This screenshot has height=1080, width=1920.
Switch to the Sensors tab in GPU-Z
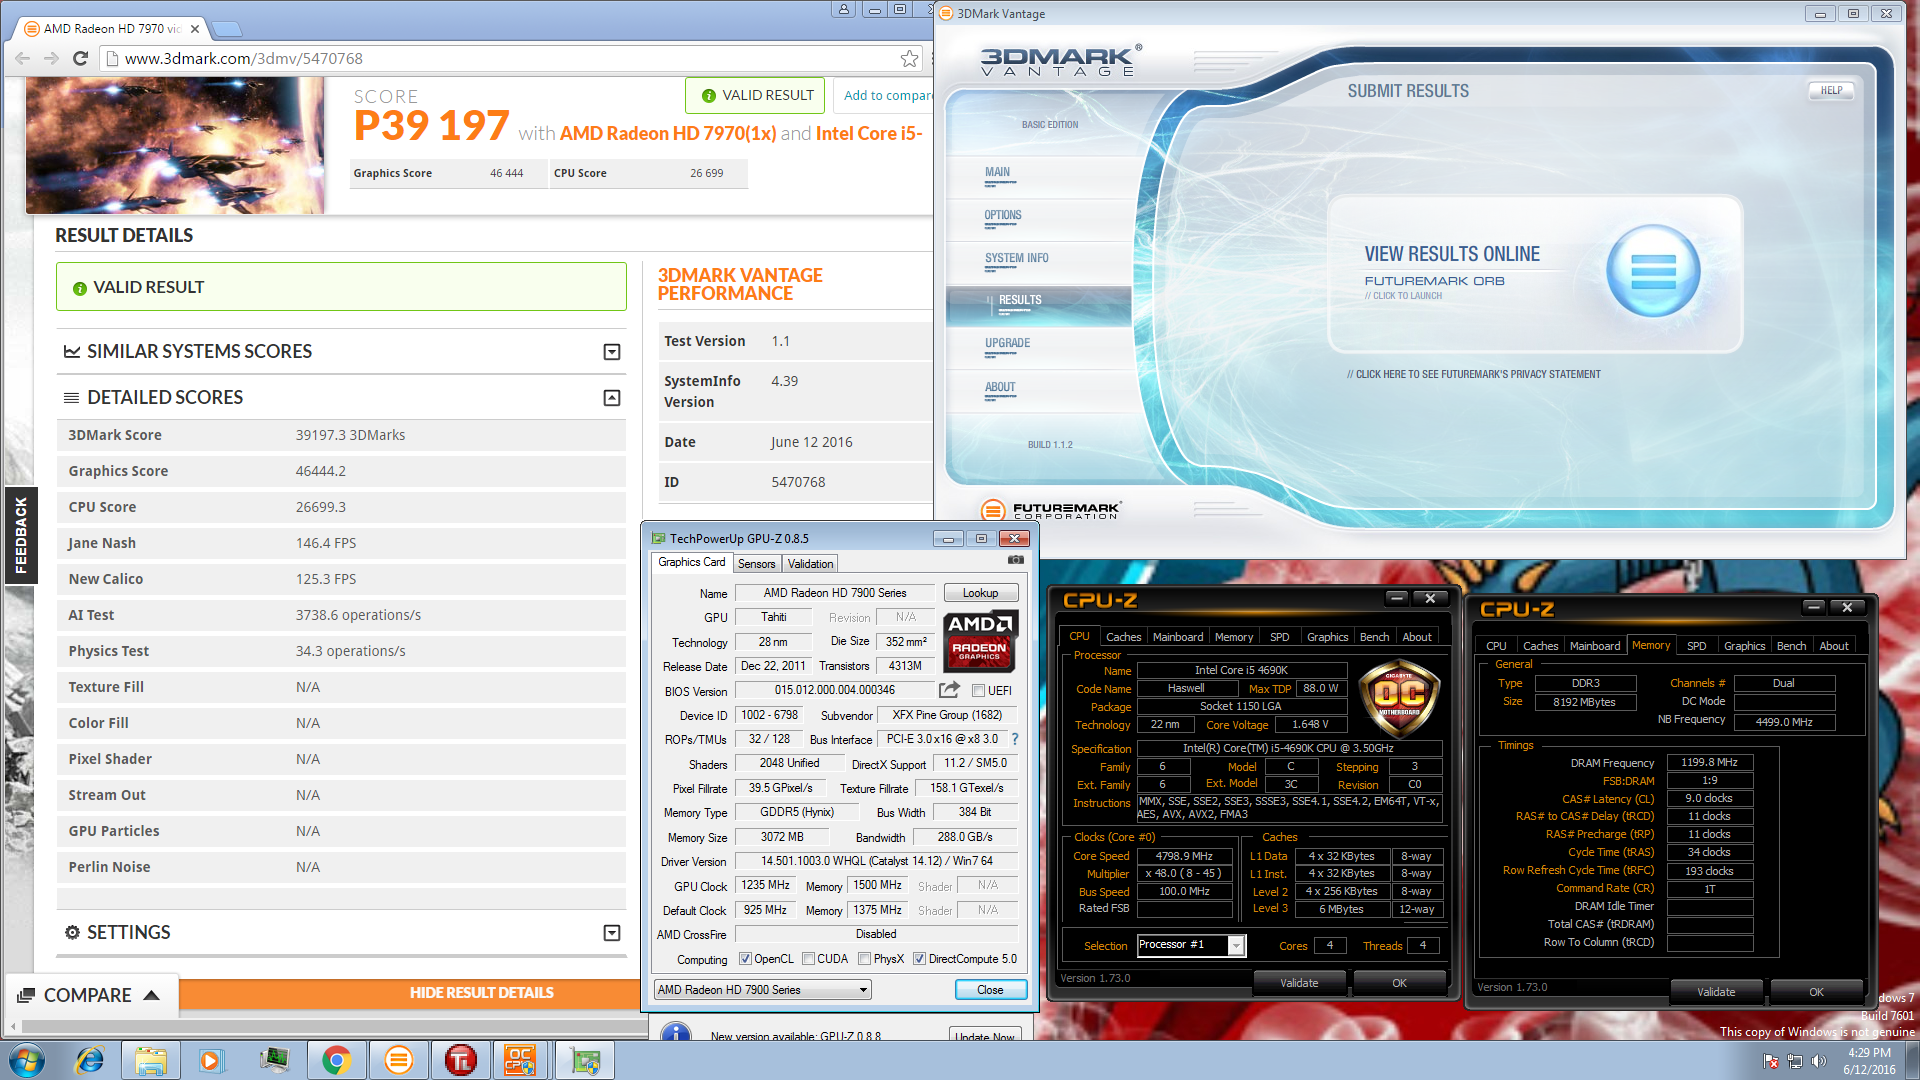756,564
